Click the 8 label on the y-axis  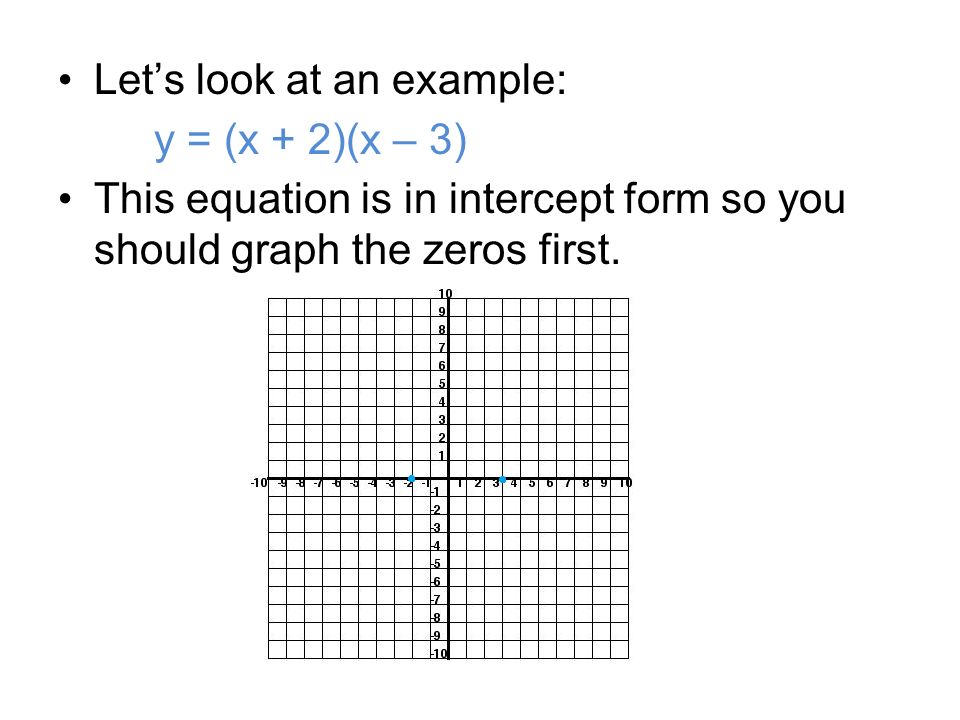[442, 329]
